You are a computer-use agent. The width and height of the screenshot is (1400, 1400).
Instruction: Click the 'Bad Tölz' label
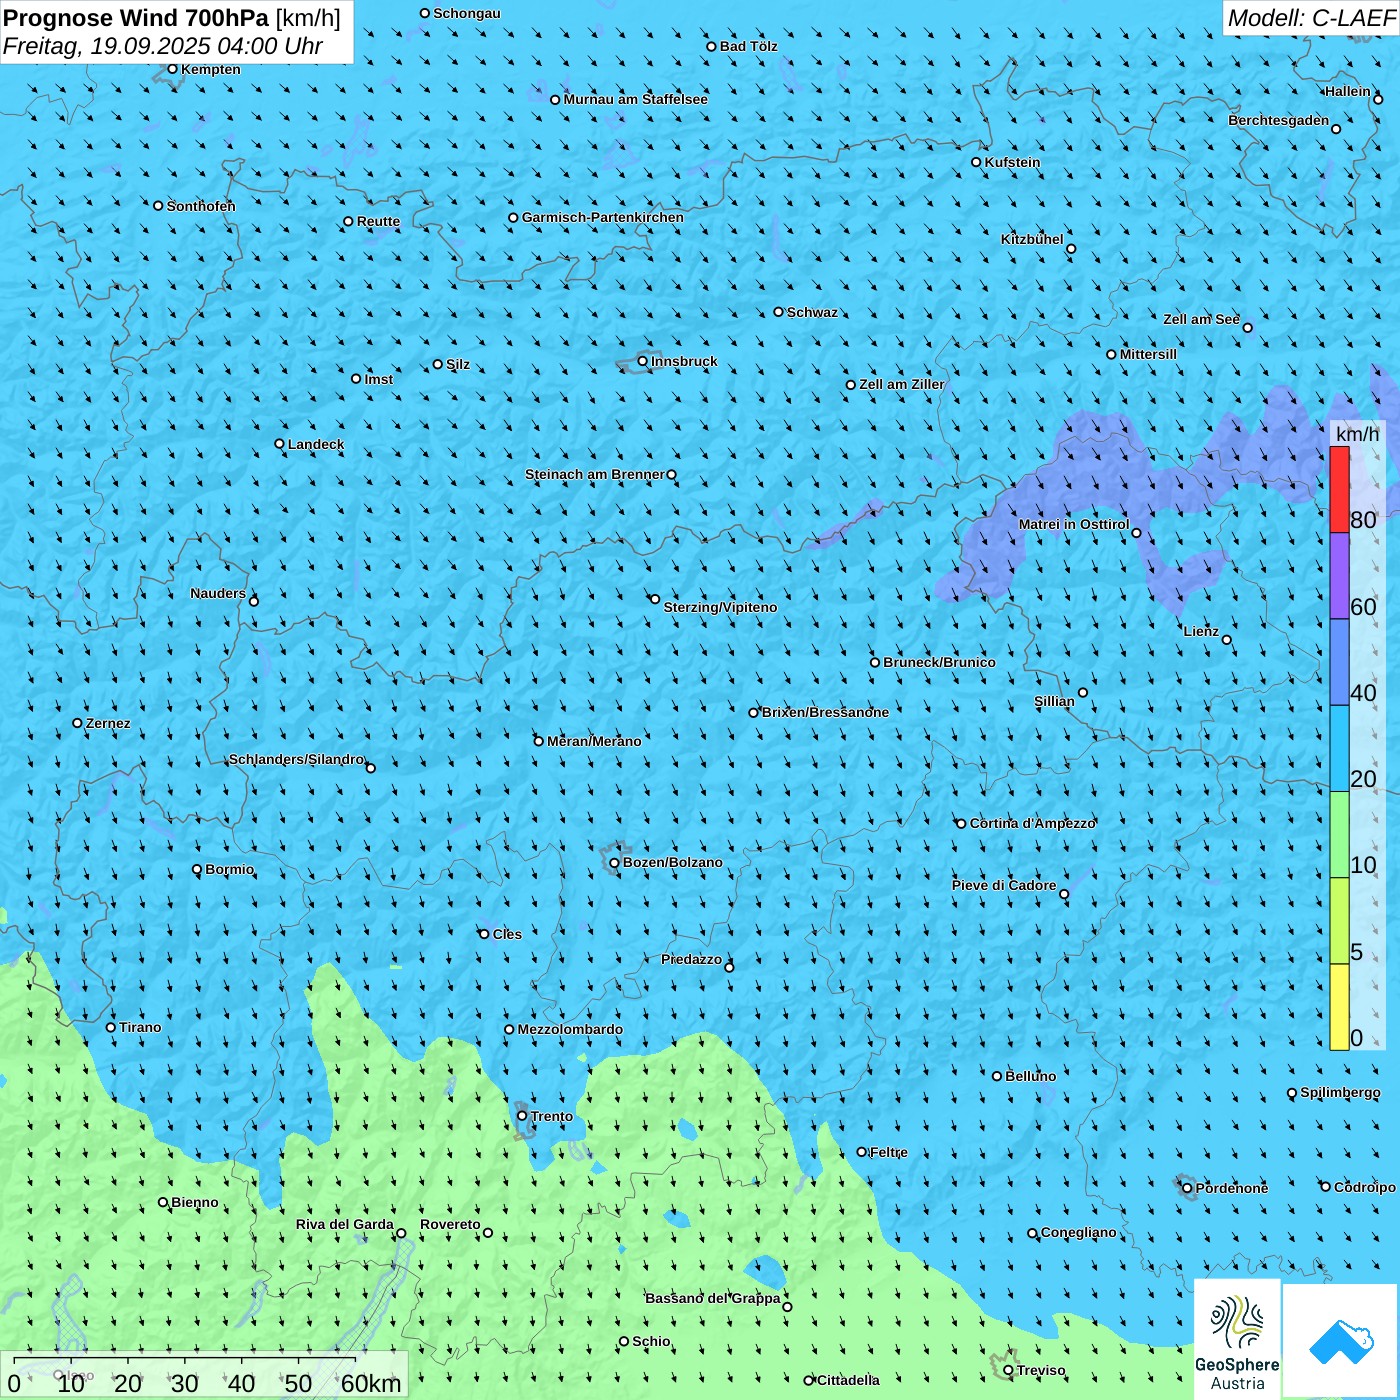tap(749, 46)
